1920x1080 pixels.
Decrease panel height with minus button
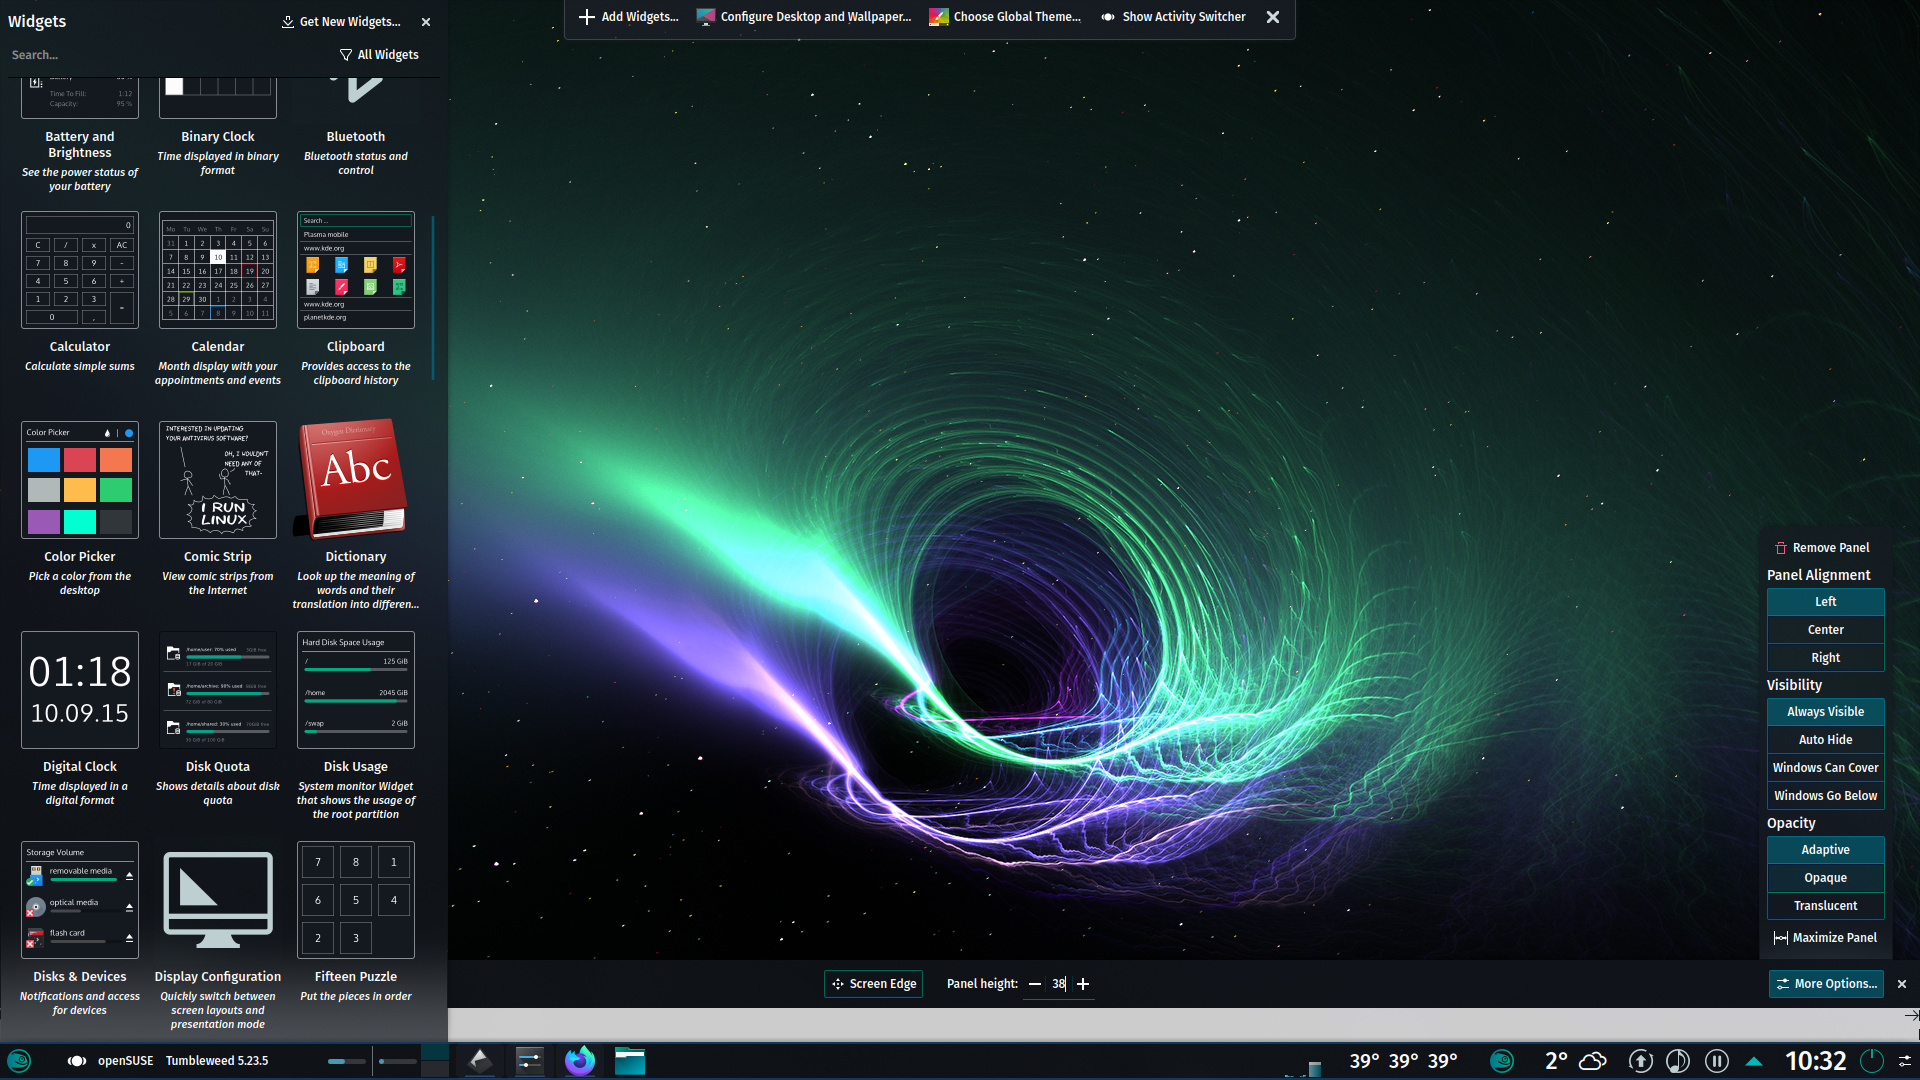1035,984
